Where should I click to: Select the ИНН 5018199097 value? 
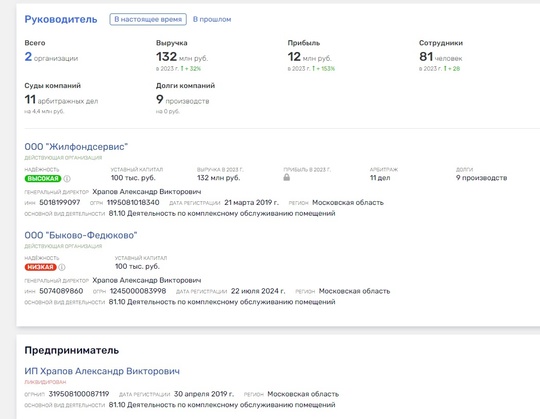tap(60, 202)
